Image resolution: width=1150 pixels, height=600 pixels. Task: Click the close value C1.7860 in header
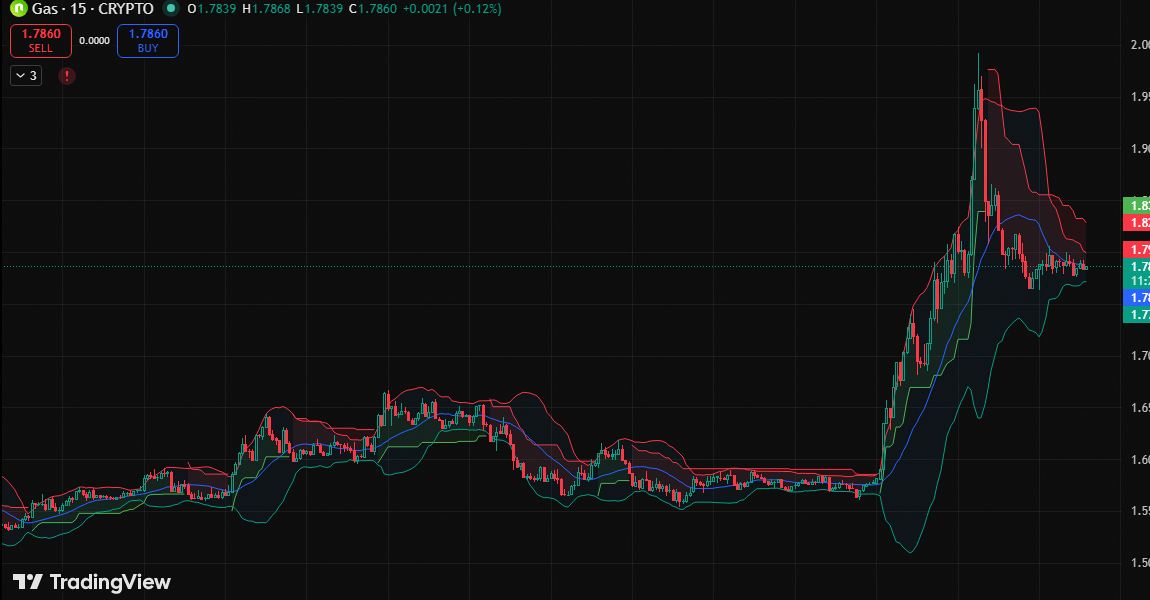click(366, 9)
